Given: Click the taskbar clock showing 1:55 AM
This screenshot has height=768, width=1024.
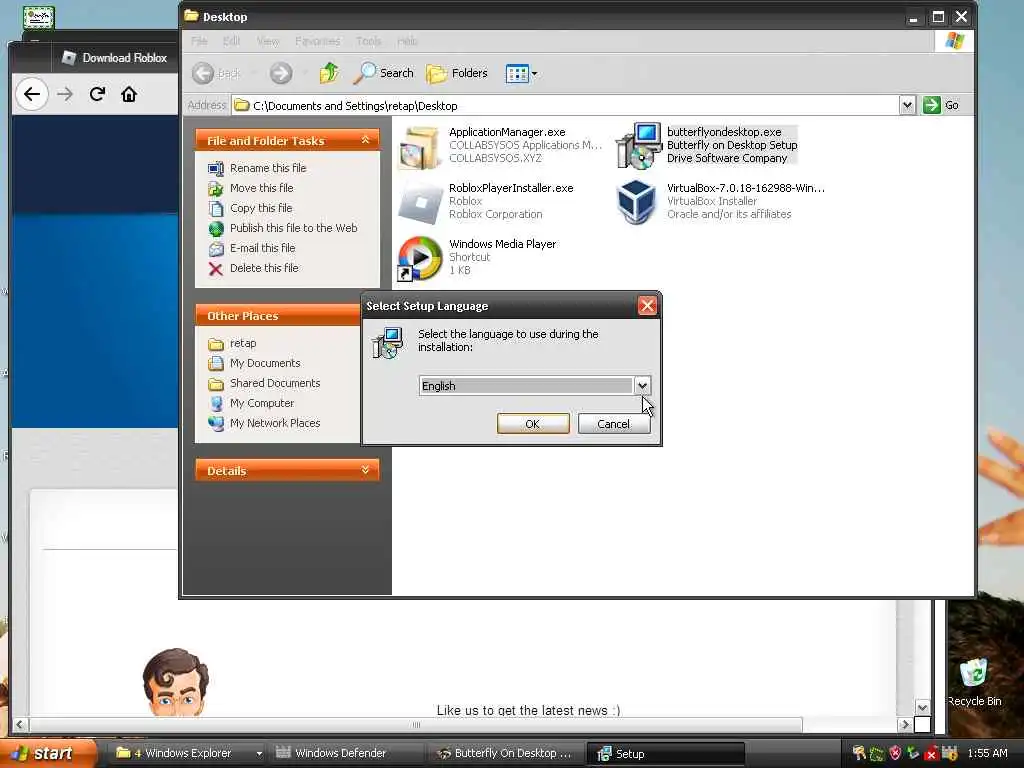Looking at the screenshot, I should click(x=987, y=753).
